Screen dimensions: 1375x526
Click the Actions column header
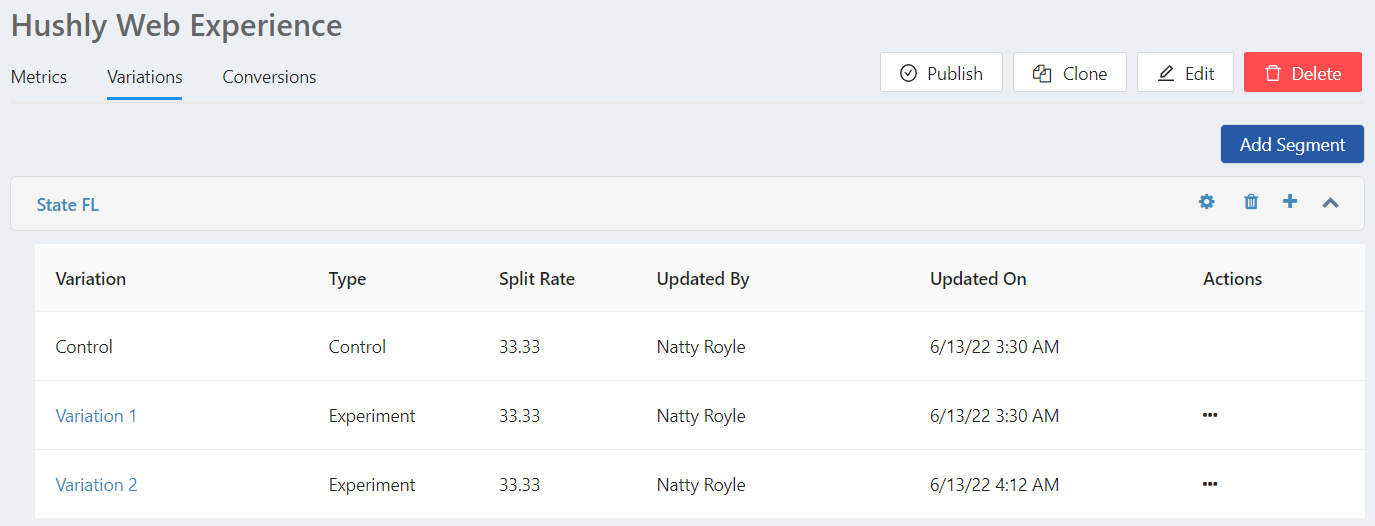pyautogui.click(x=1232, y=279)
